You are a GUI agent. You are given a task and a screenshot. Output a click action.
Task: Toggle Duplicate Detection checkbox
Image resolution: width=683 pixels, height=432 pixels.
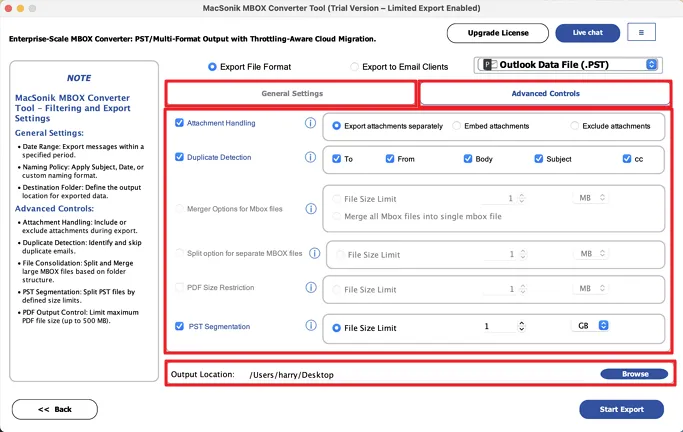pyautogui.click(x=179, y=157)
